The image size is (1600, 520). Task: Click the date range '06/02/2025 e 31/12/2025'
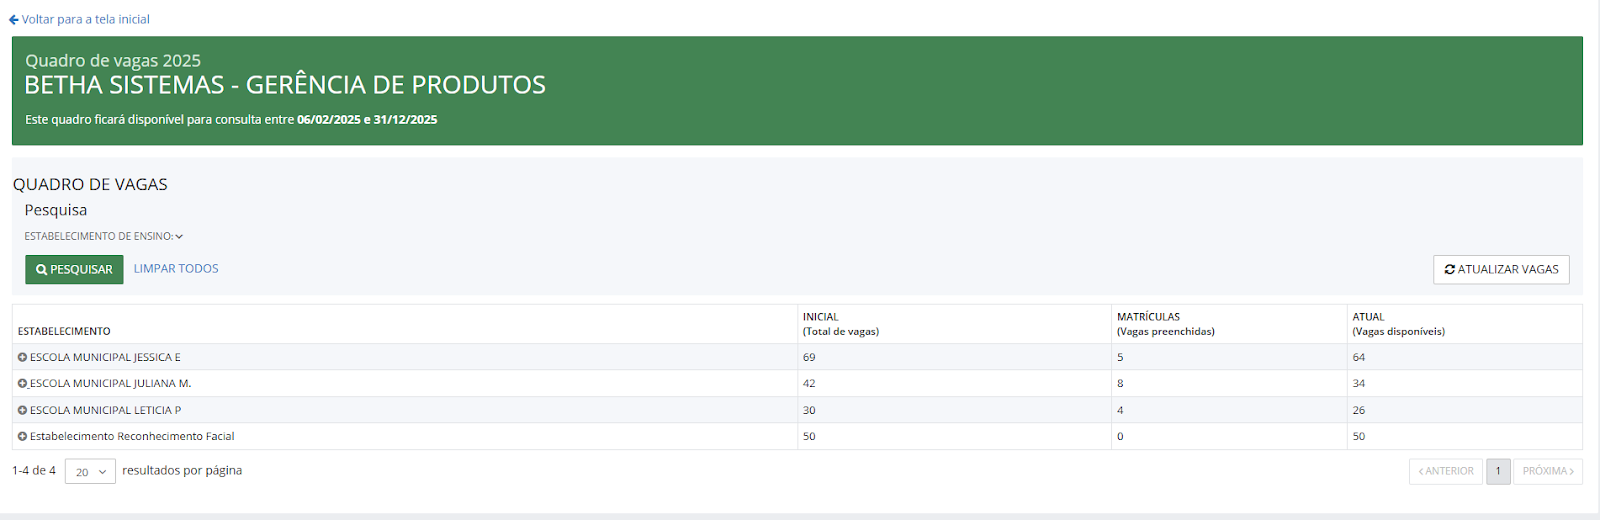367,120
